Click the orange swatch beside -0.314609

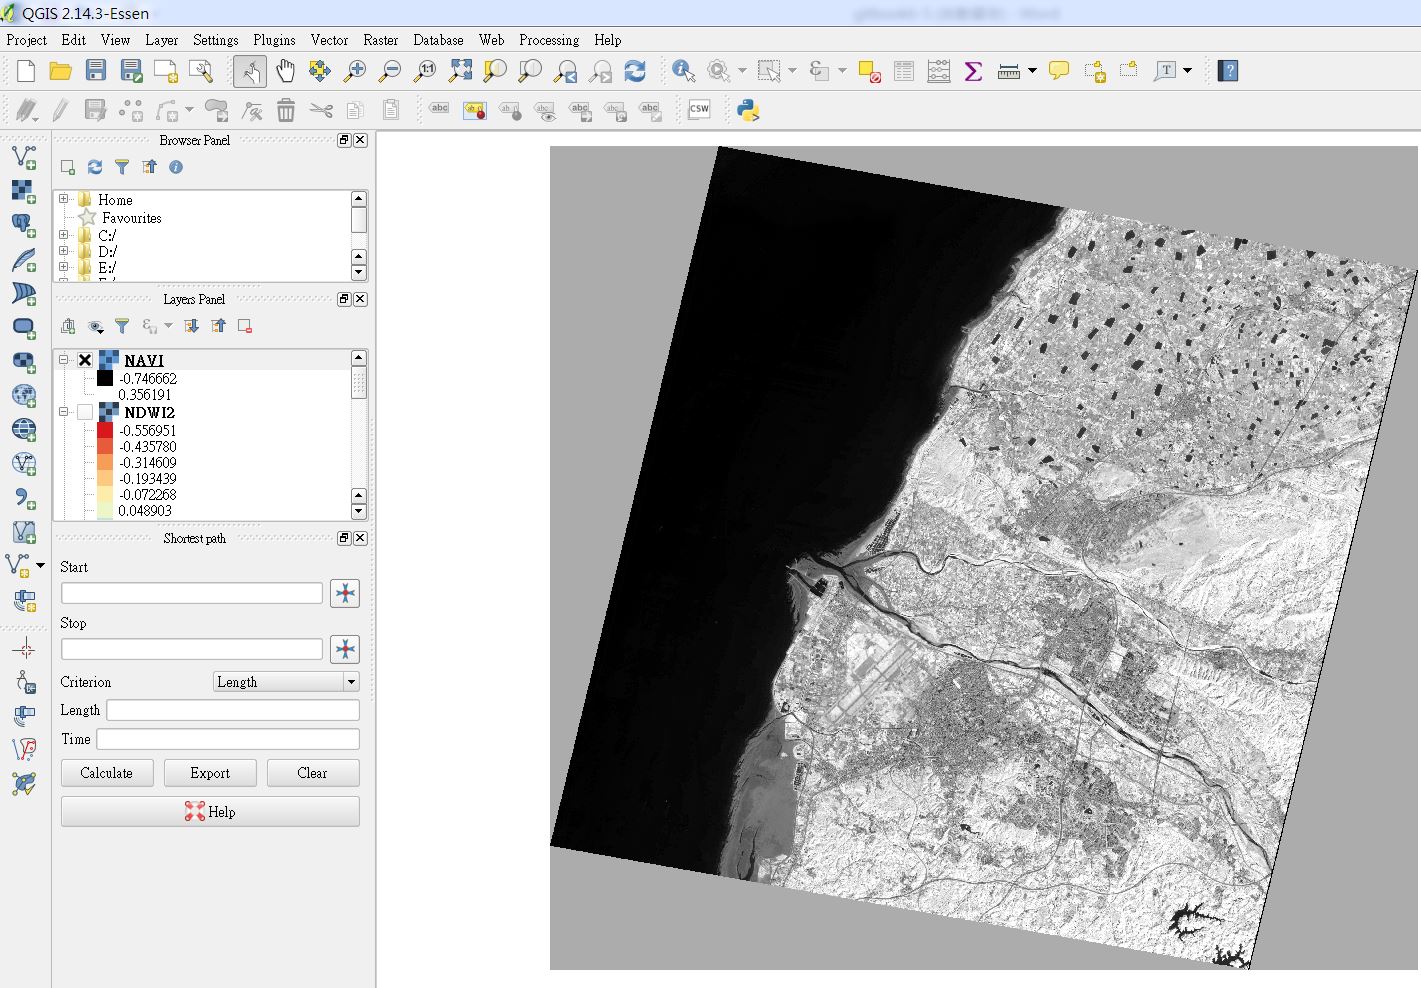click(105, 462)
